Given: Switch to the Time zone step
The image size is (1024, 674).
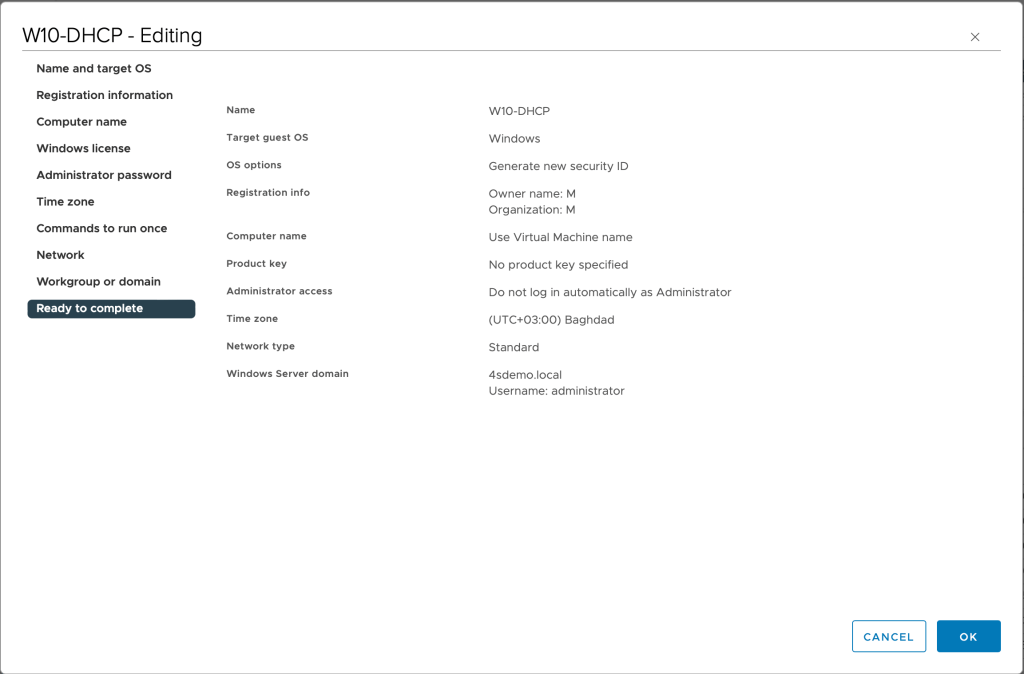Looking at the screenshot, I should point(65,202).
